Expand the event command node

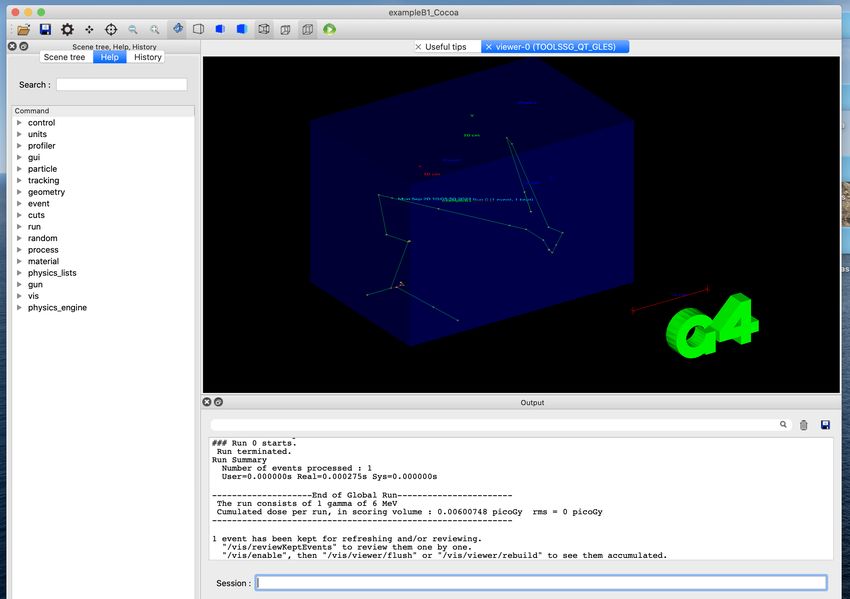tap(19, 203)
